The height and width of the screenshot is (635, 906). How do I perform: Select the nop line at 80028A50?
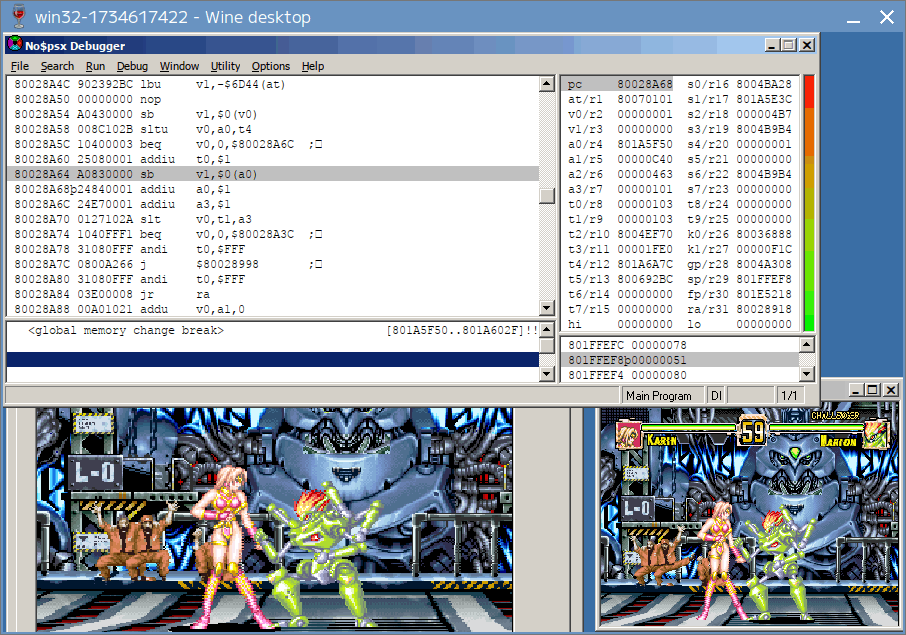pyautogui.click(x=273, y=99)
